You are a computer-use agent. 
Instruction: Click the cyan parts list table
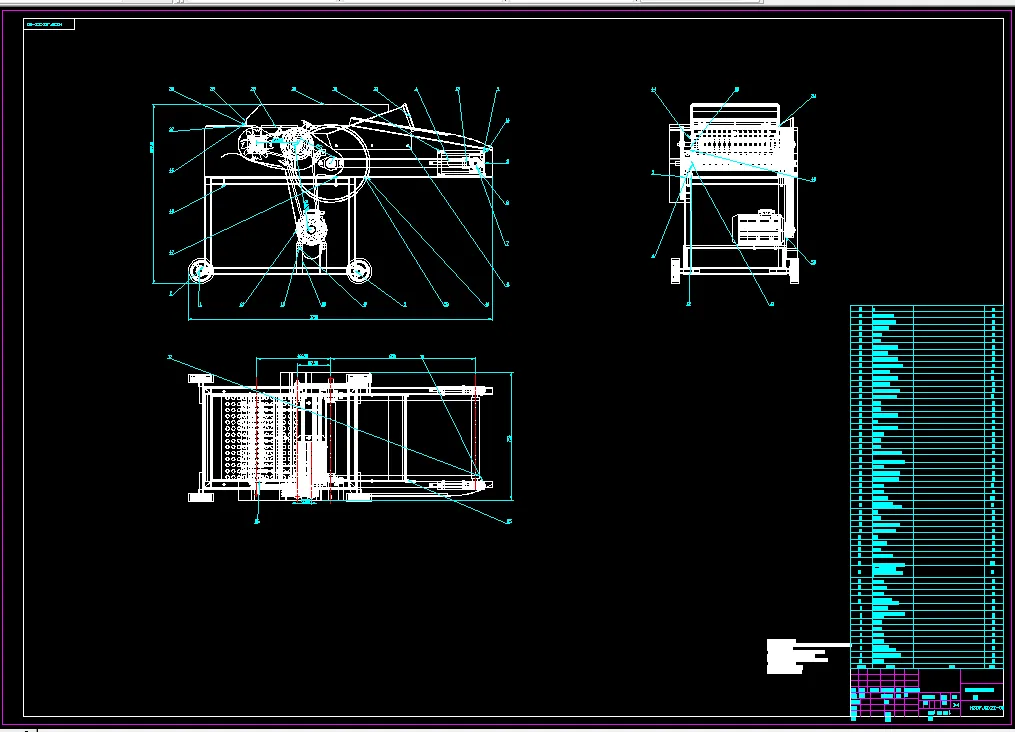click(926, 487)
